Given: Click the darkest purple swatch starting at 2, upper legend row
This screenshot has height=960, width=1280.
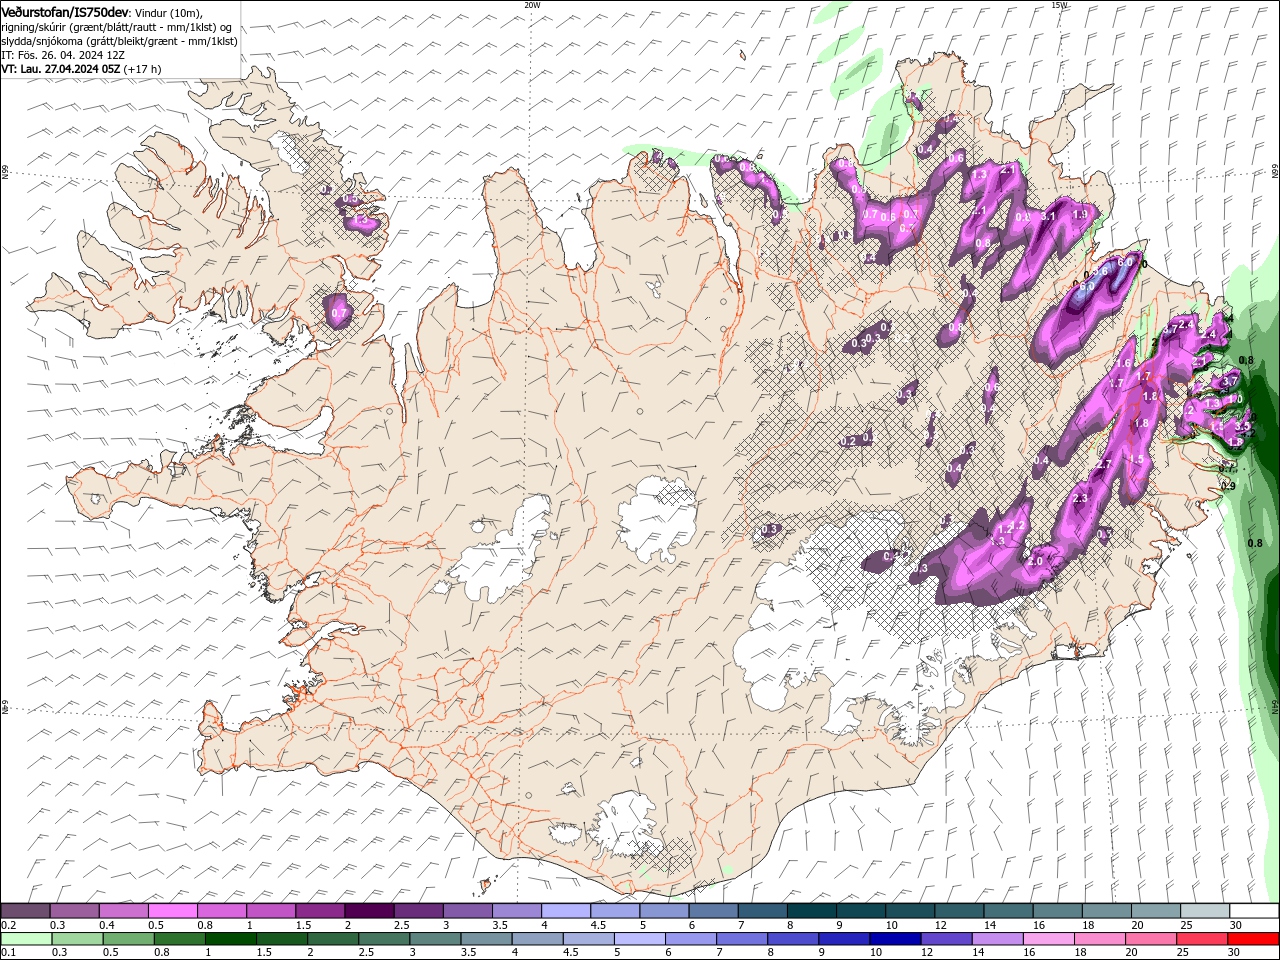Looking at the screenshot, I should point(368,911).
